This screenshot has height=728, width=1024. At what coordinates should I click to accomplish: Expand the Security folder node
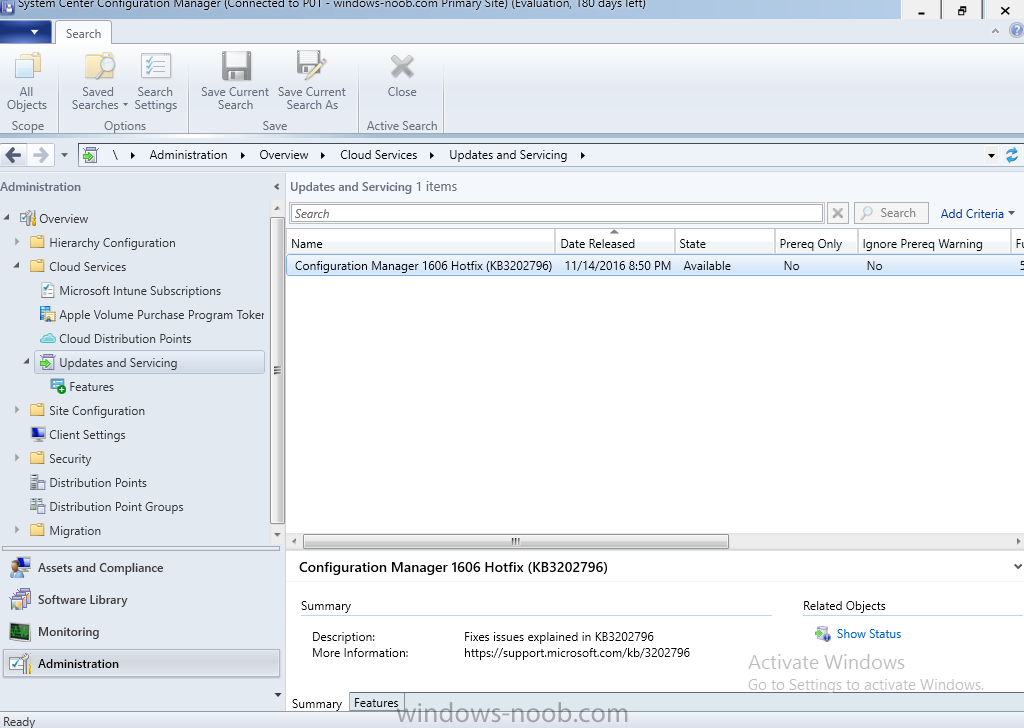17,459
